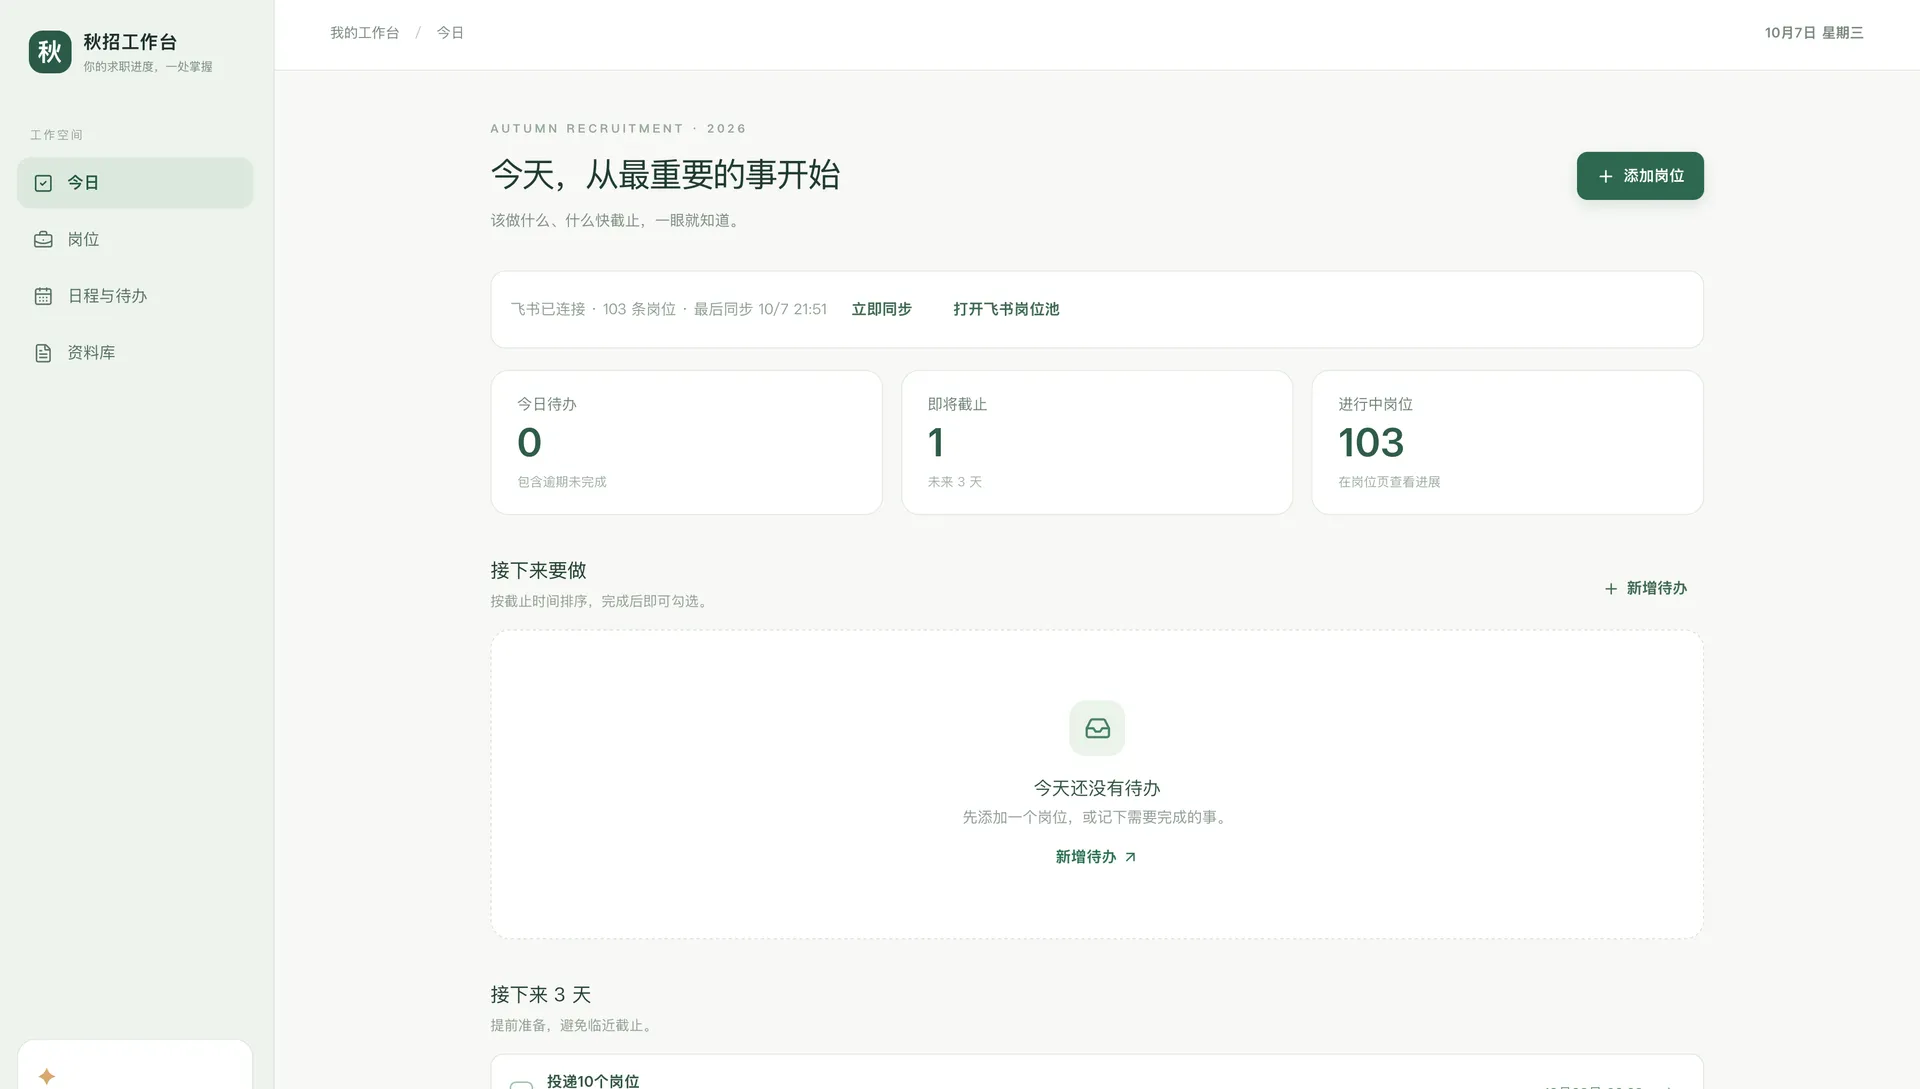Go to the 岗位 sidebar page

[135, 240]
